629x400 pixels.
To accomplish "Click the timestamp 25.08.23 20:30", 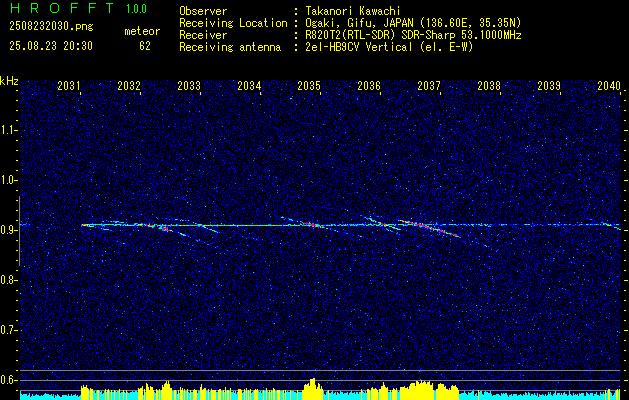I will point(51,46).
